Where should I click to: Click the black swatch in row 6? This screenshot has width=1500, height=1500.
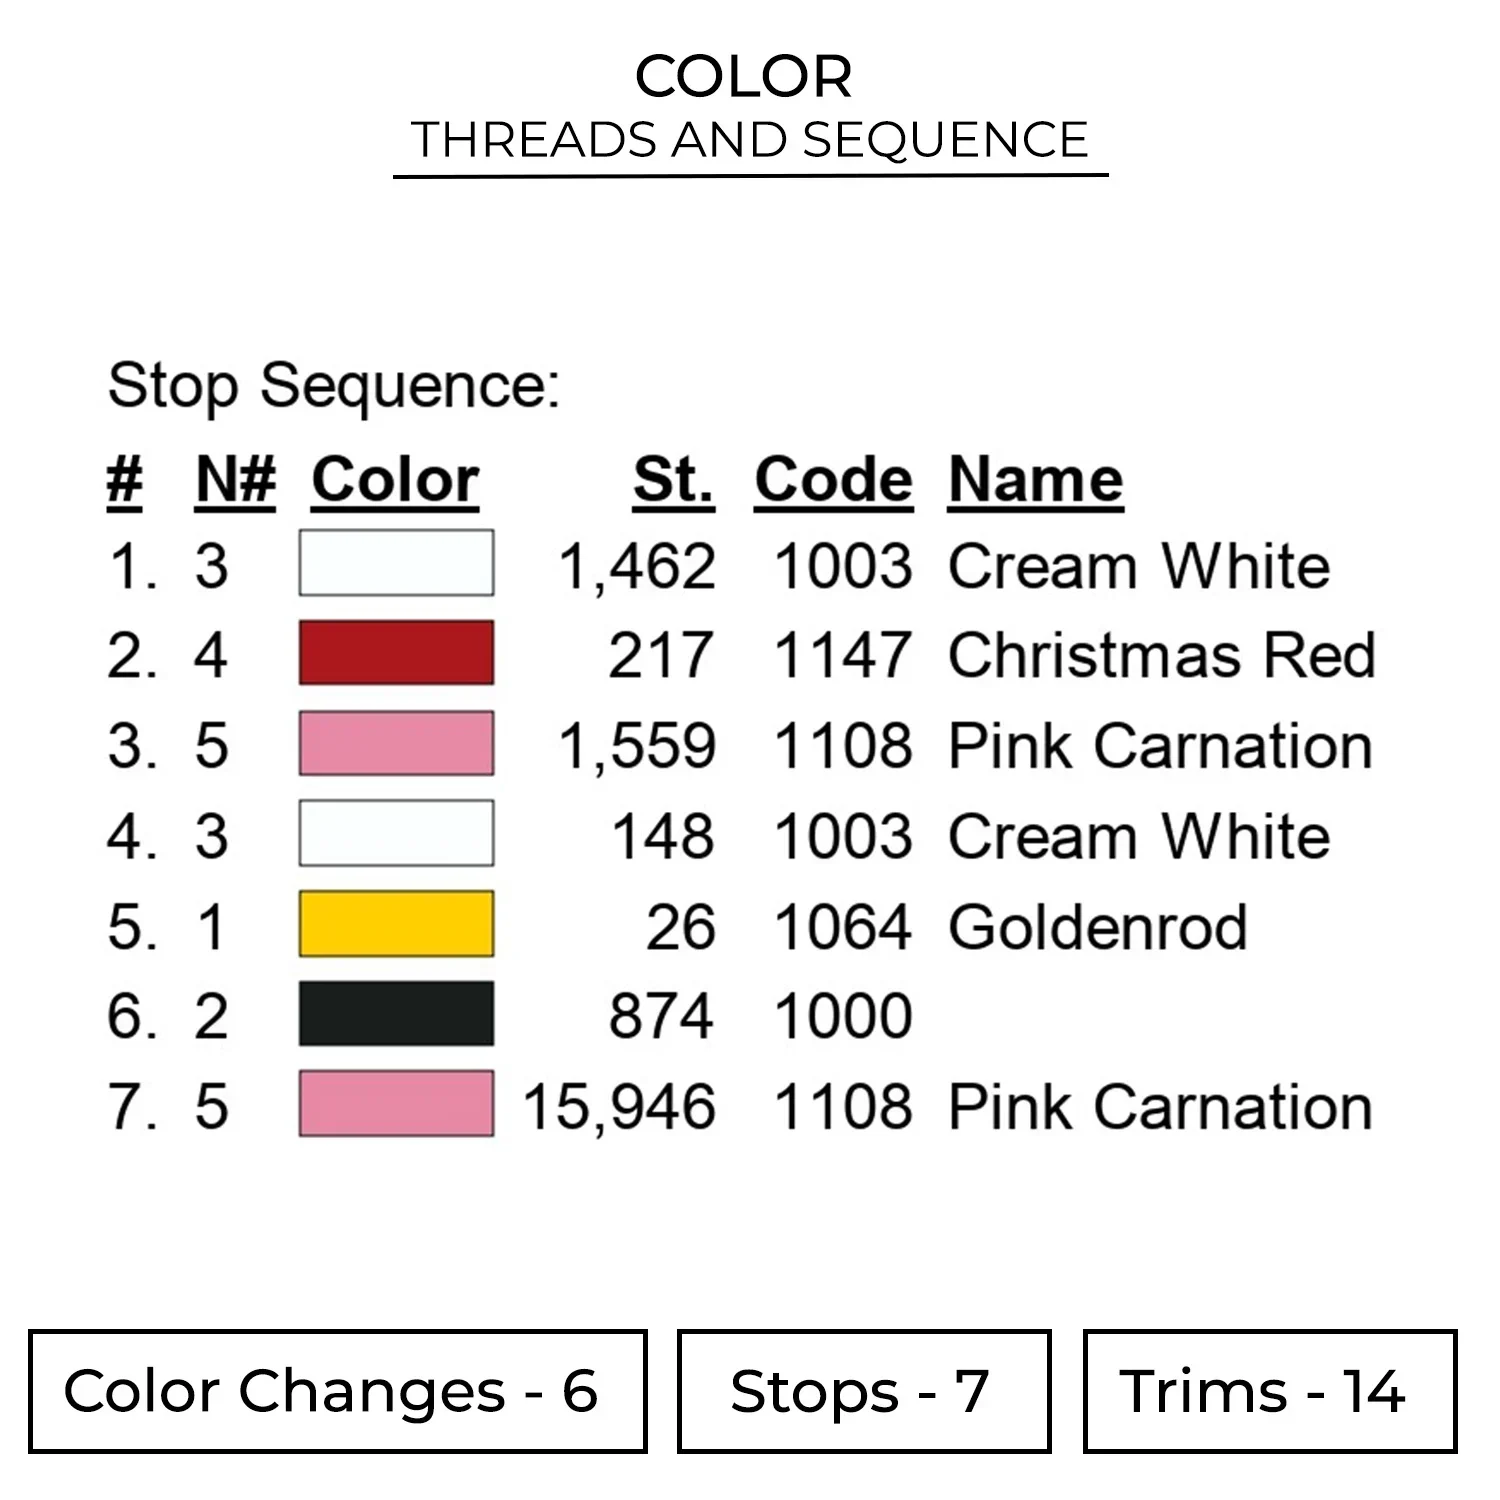(396, 1014)
